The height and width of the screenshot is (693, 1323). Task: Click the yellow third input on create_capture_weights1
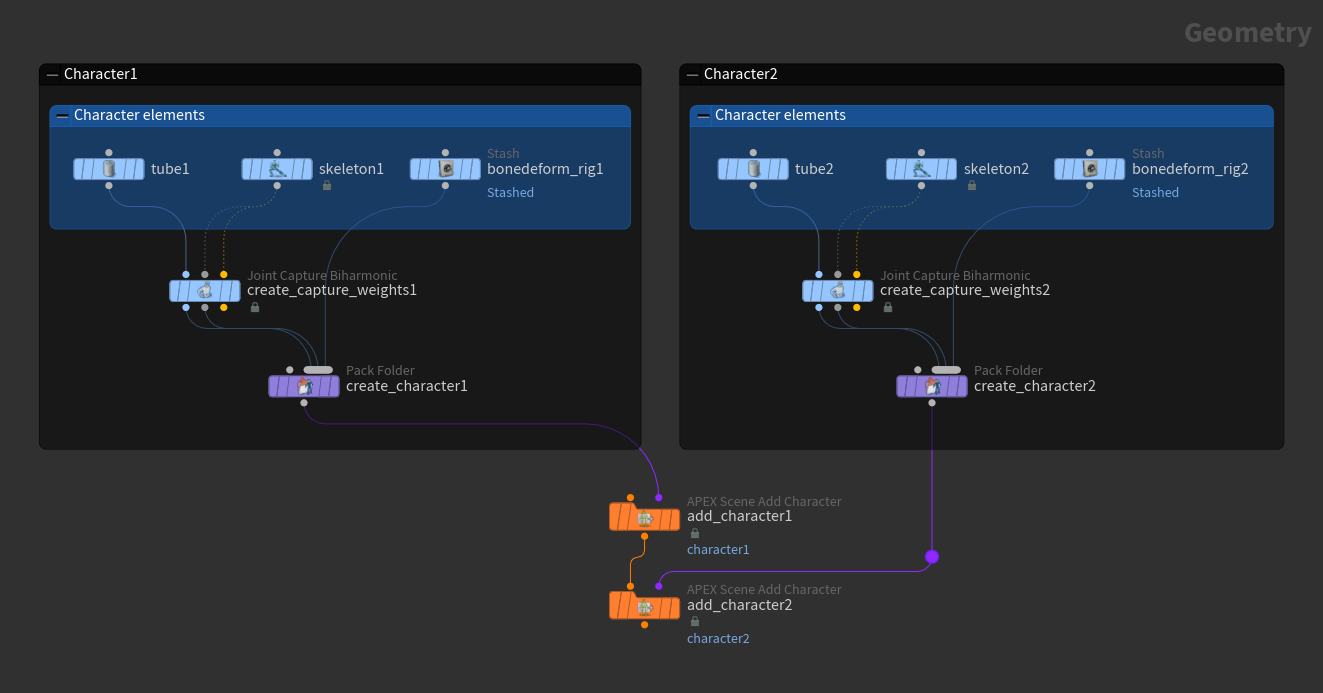coord(224,274)
